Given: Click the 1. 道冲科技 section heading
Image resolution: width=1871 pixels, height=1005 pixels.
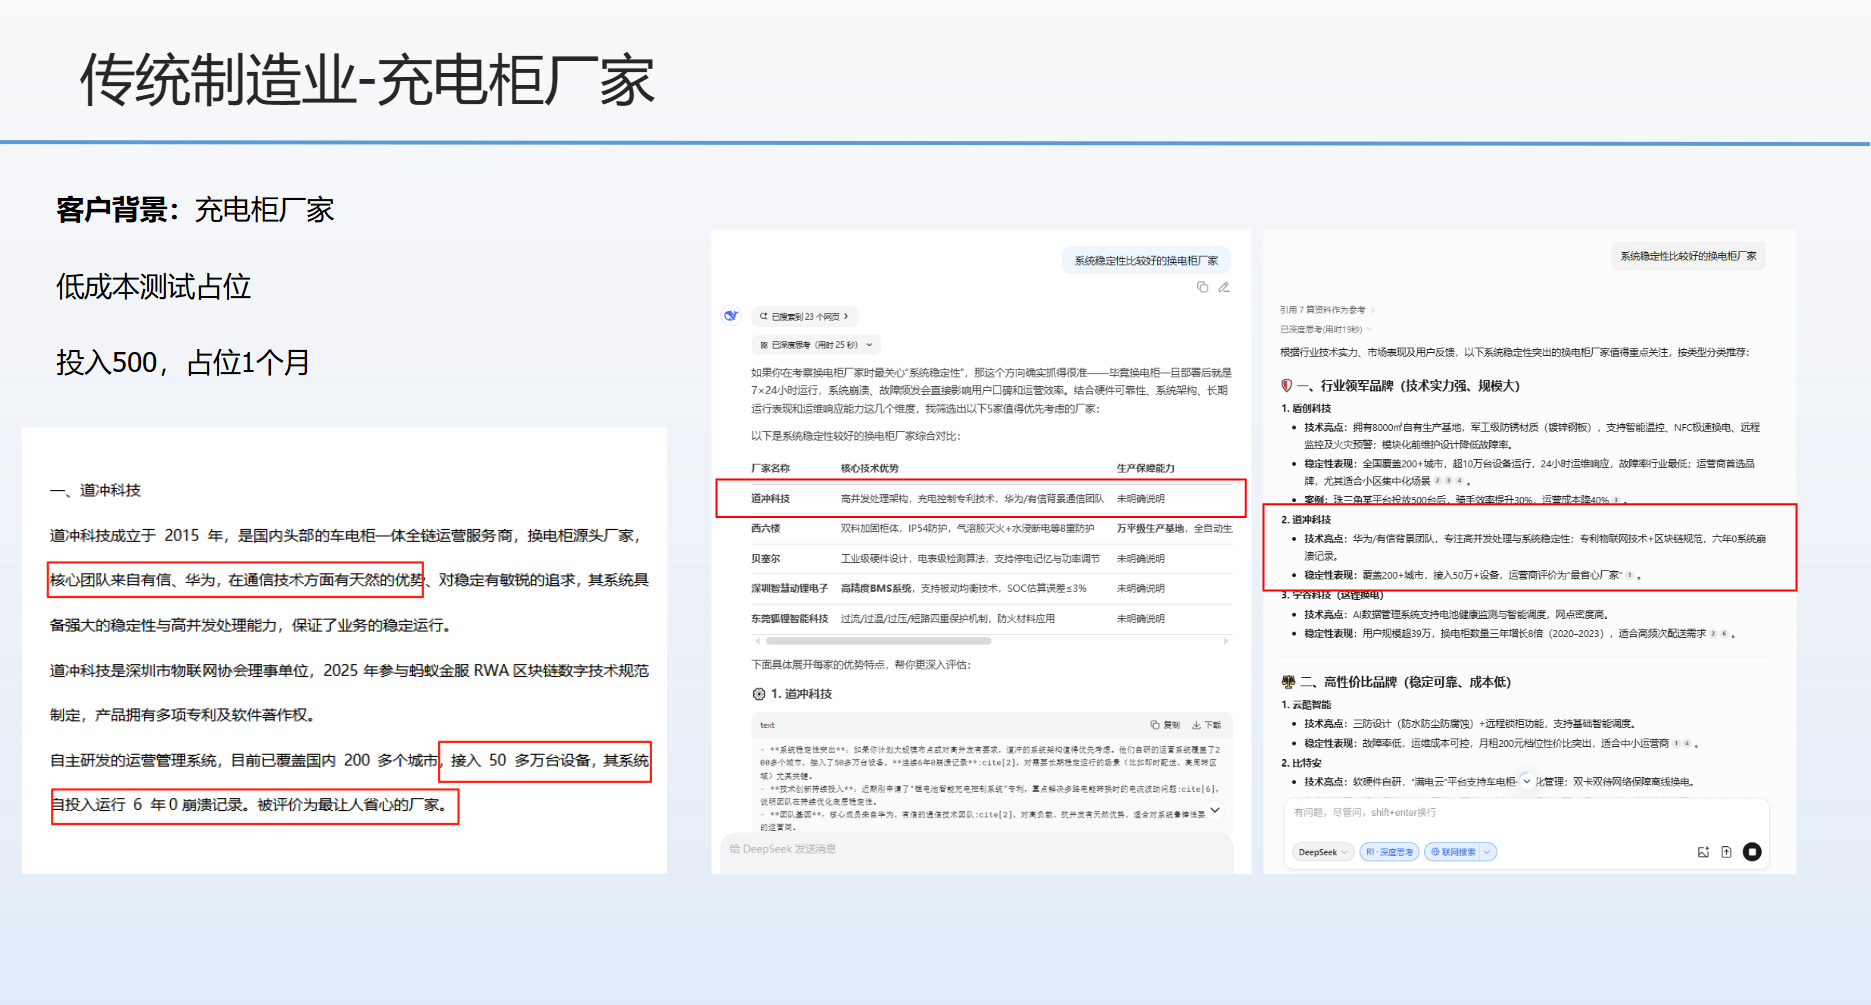Looking at the screenshot, I should 801,694.
